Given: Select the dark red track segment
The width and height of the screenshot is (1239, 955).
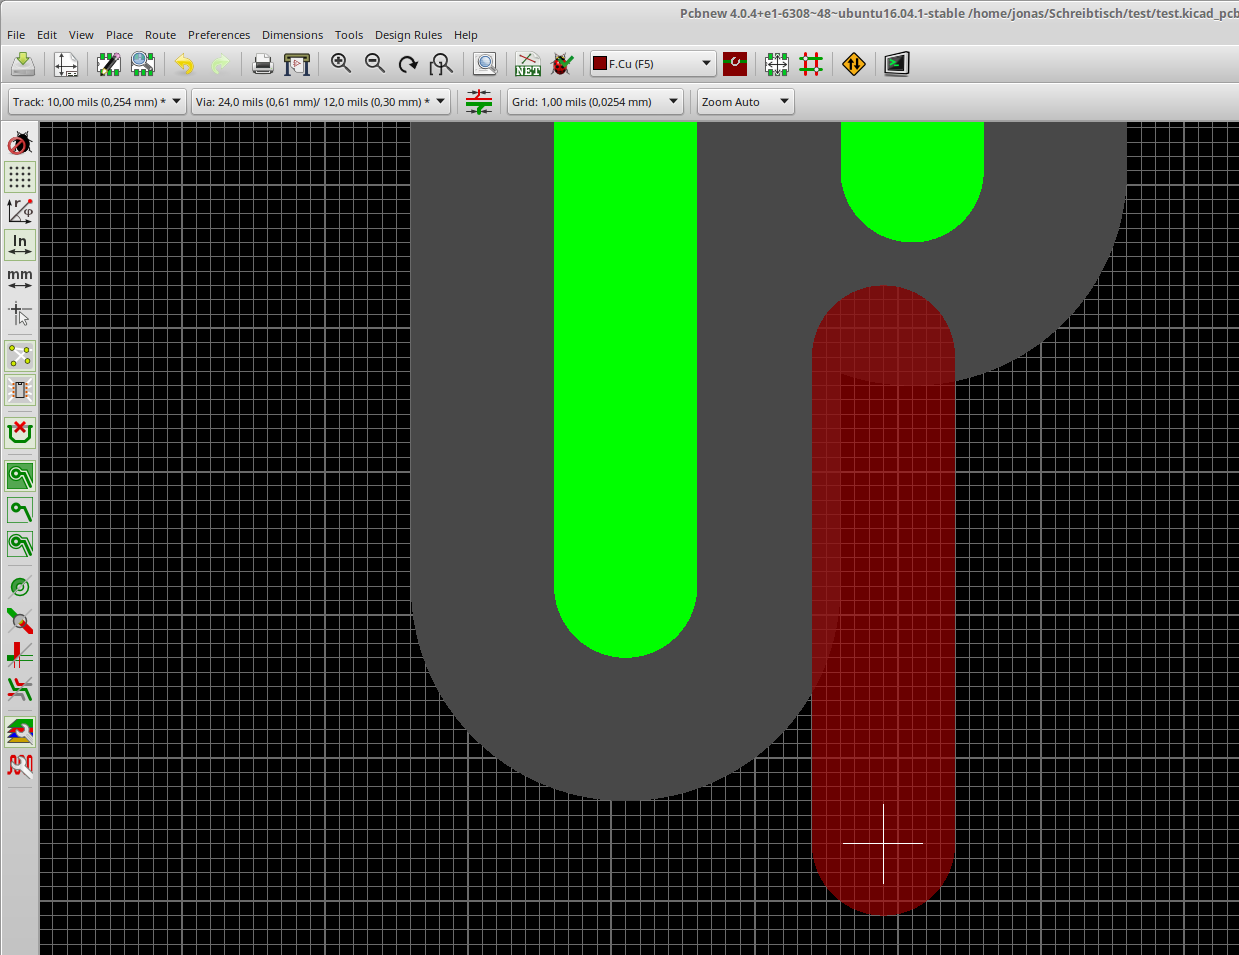Looking at the screenshot, I should click(x=883, y=600).
